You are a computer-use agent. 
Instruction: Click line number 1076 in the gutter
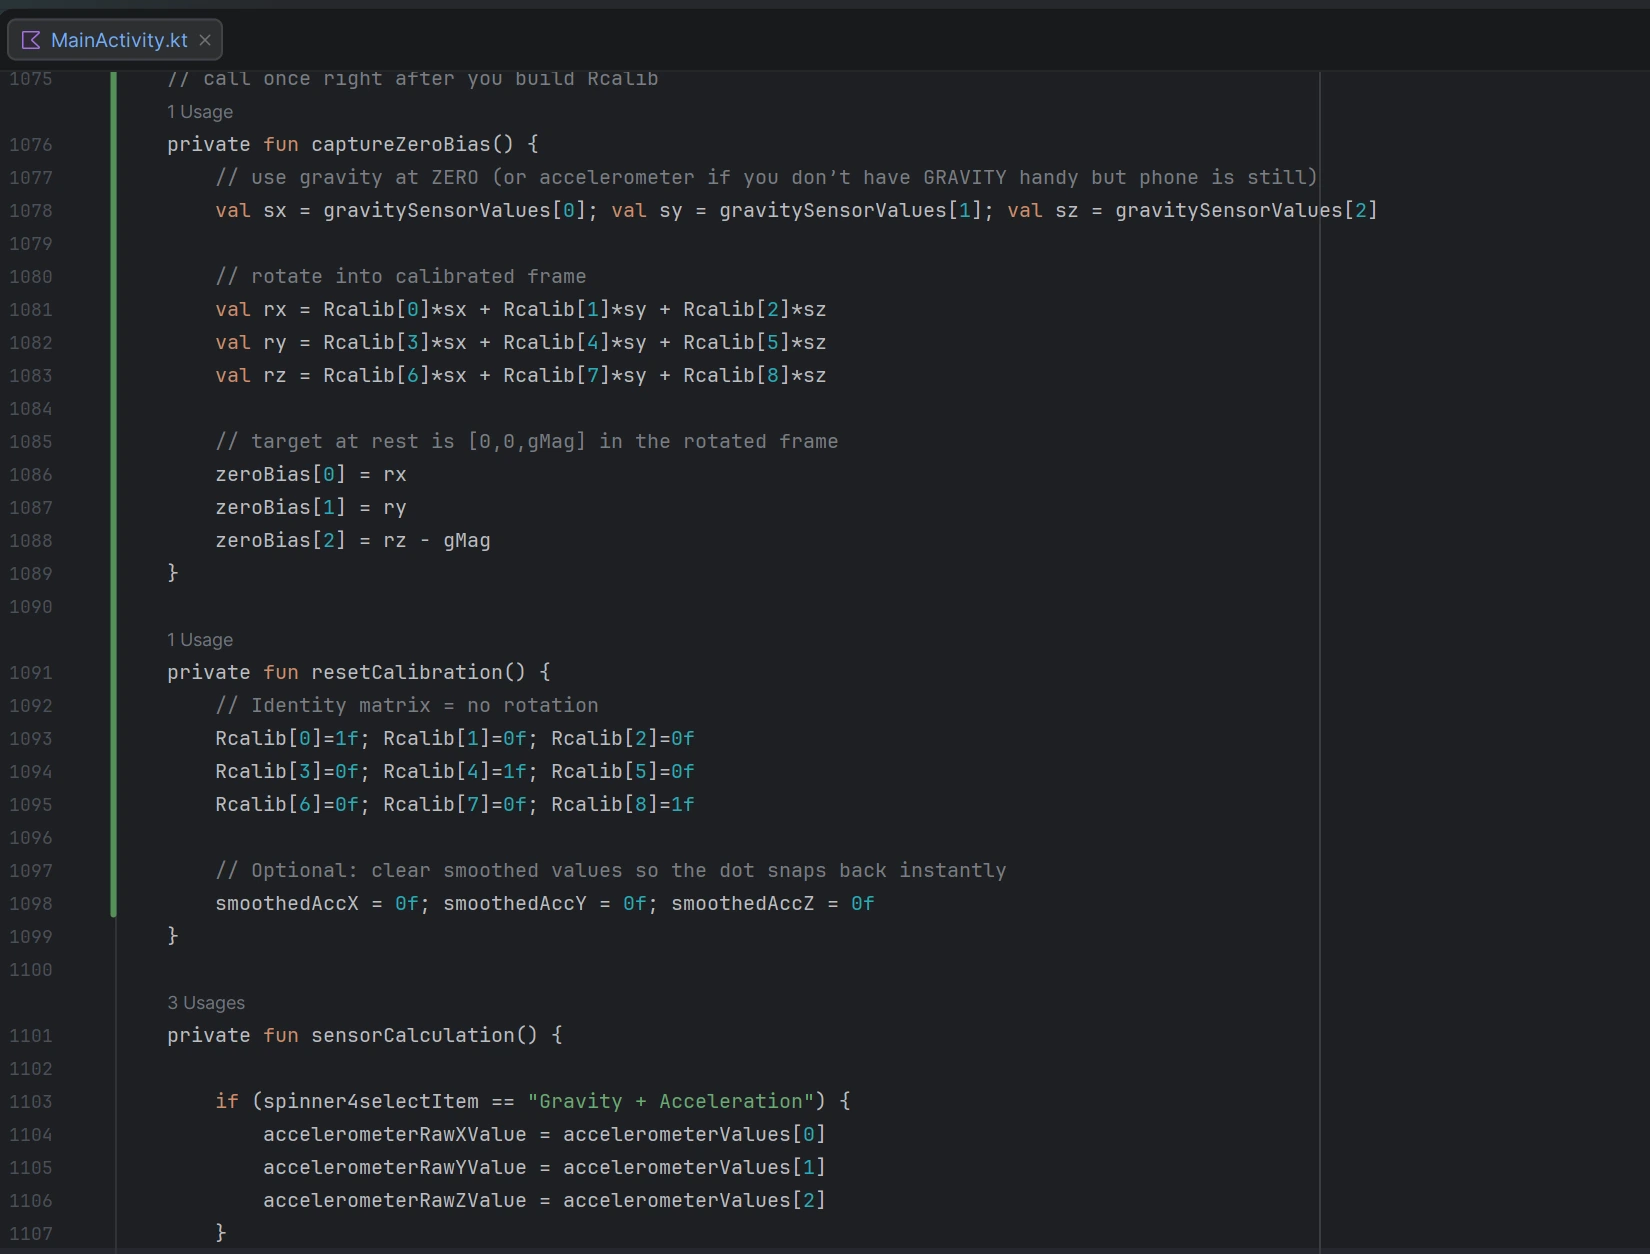click(x=31, y=145)
